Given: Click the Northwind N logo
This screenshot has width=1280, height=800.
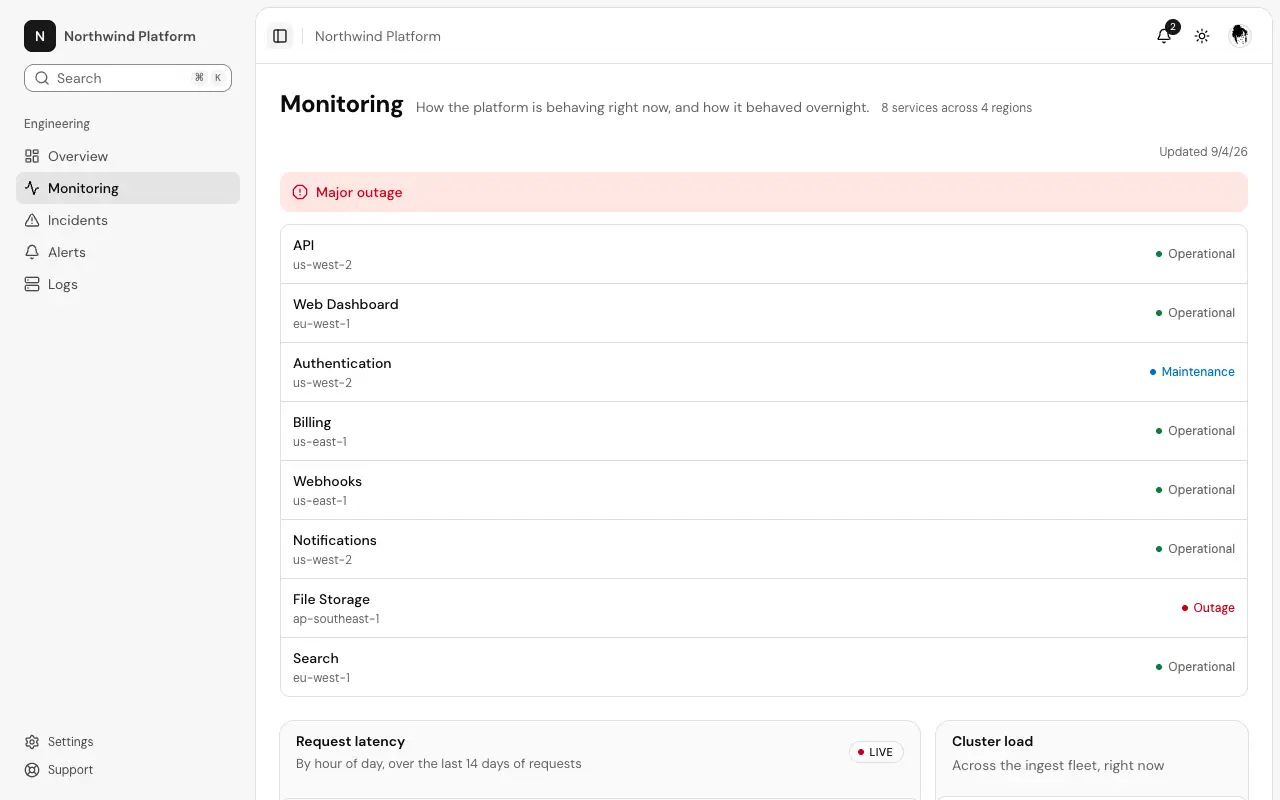Looking at the screenshot, I should (x=40, y=36).
